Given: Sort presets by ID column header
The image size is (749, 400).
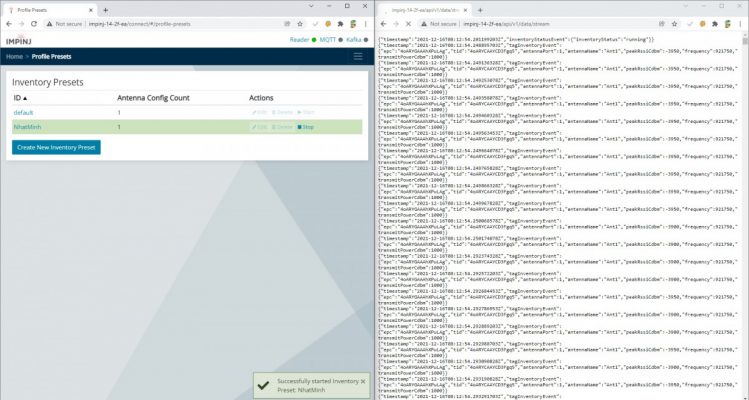Looking at the screenshot, I should point(19,98).
